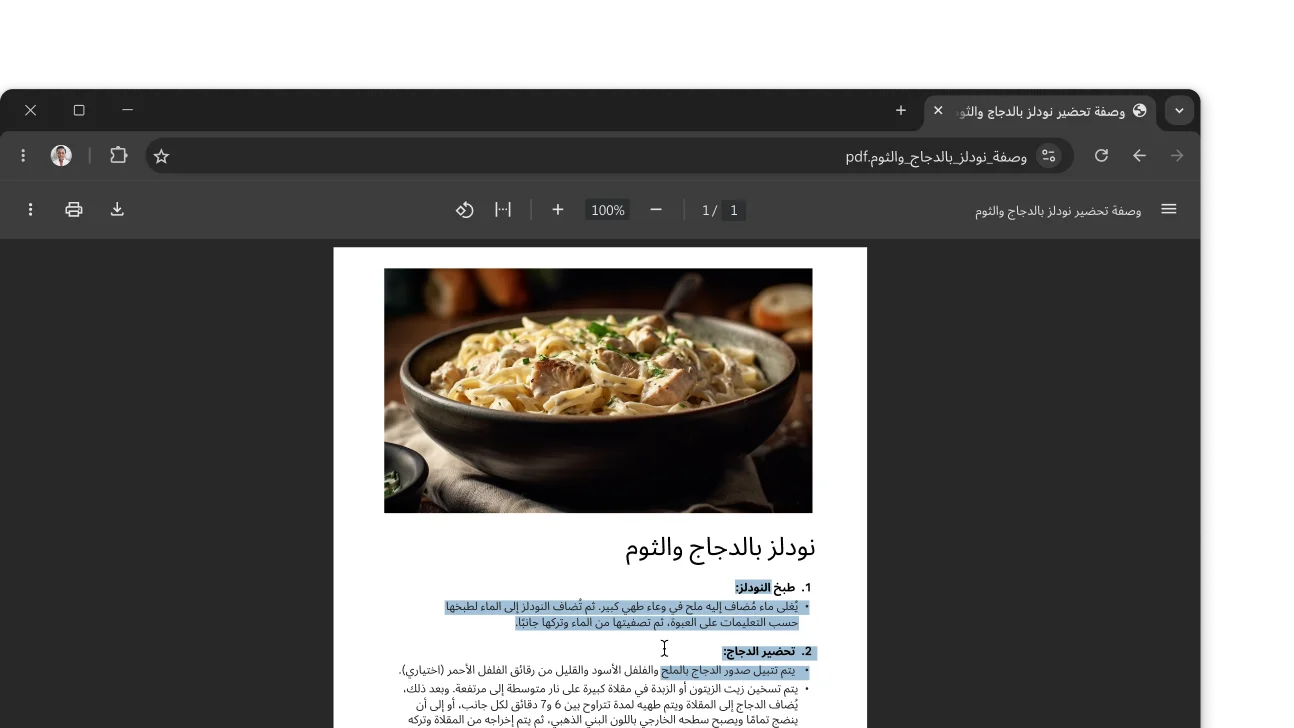Print the PDF document
1294x728 pixels.
point(73,209)
